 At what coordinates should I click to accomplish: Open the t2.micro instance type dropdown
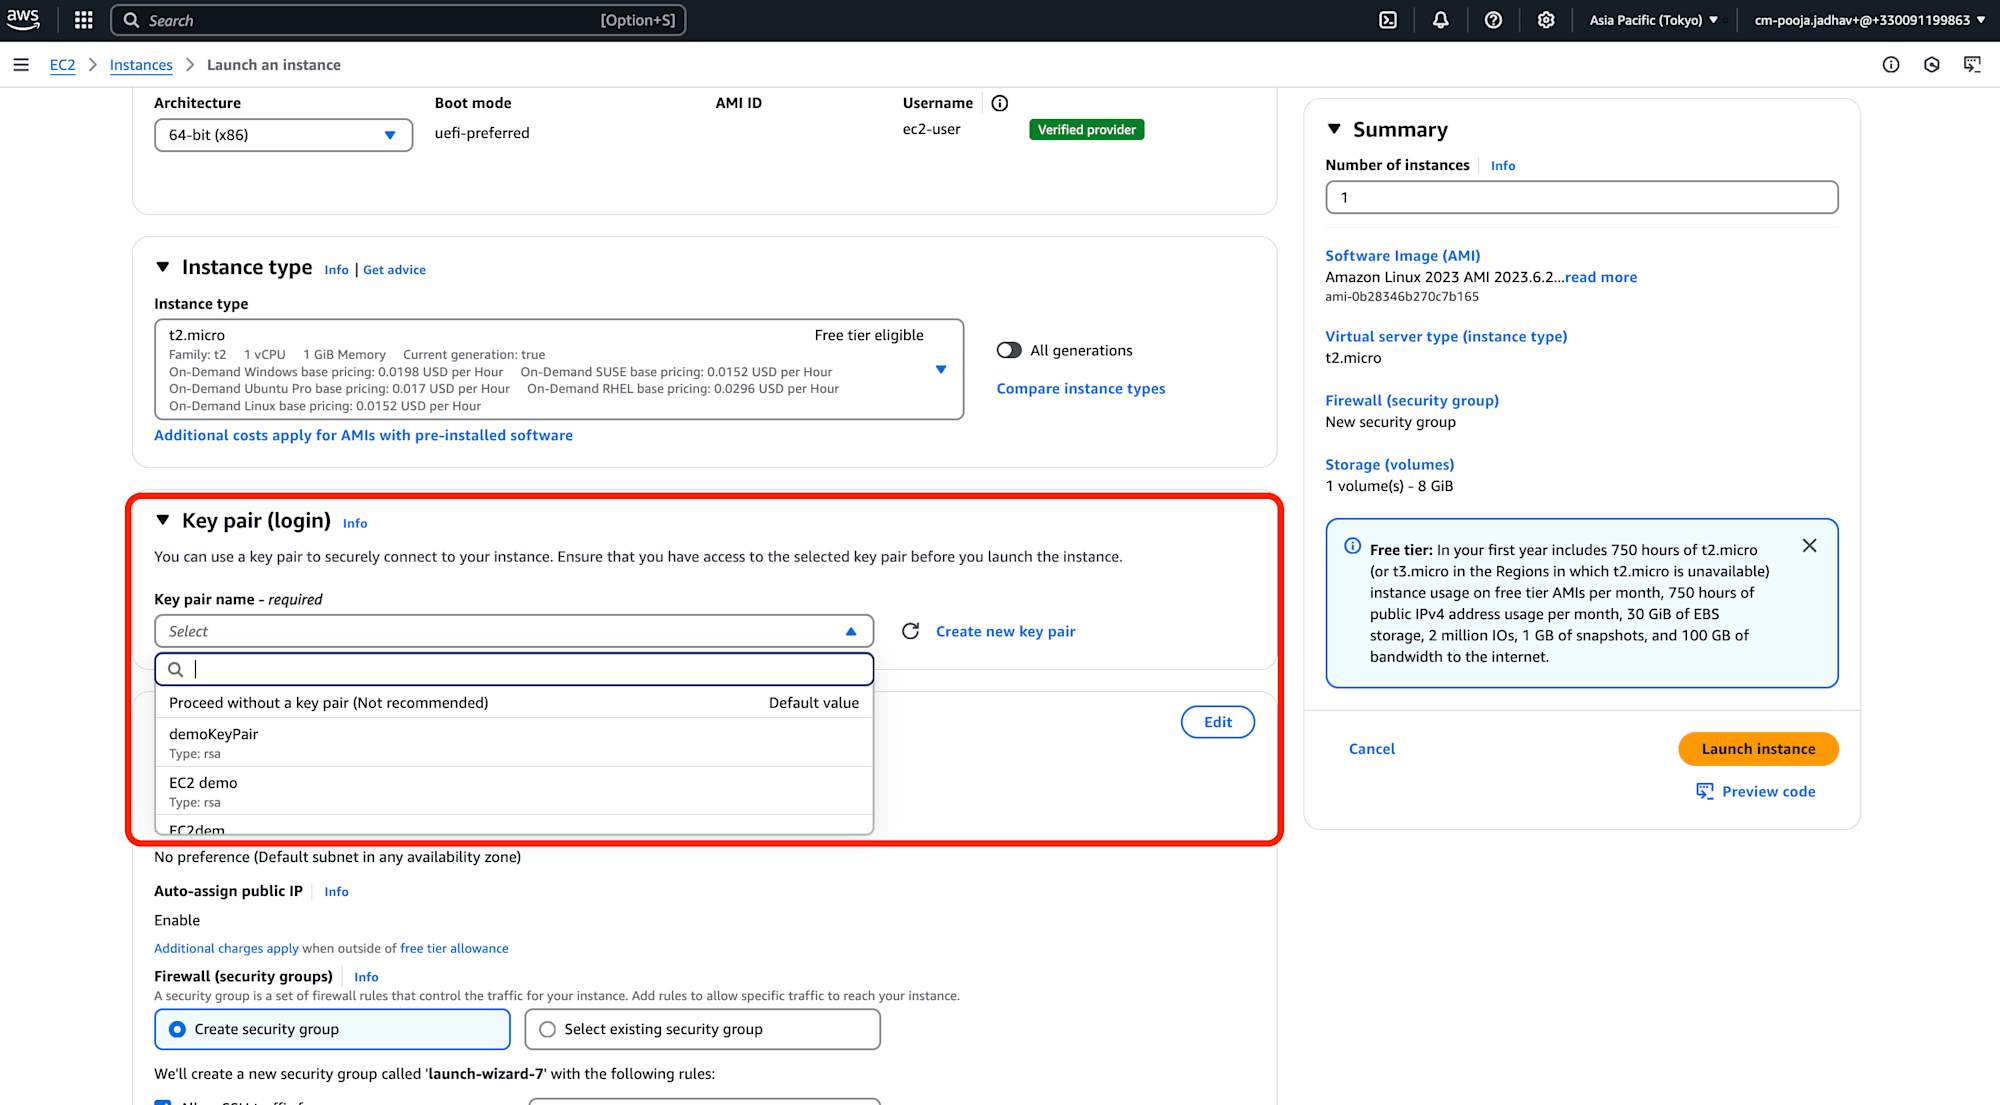click(559, 369)
